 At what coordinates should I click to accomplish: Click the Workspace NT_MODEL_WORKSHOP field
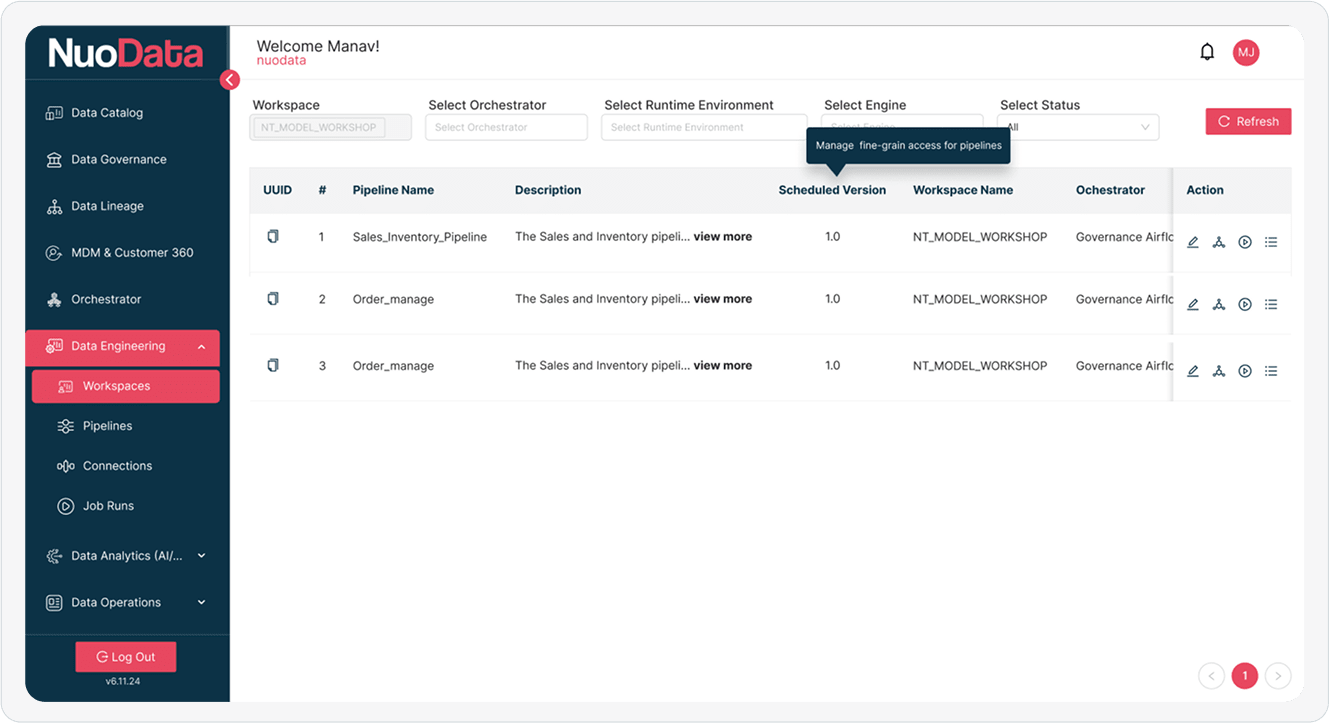[x=331, y=127]
